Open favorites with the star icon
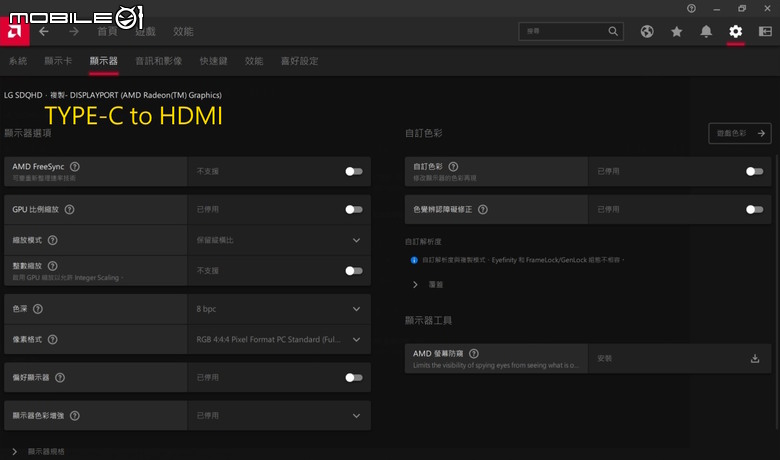The width and height of the screenshot is (780, 460). click(677, 31)
